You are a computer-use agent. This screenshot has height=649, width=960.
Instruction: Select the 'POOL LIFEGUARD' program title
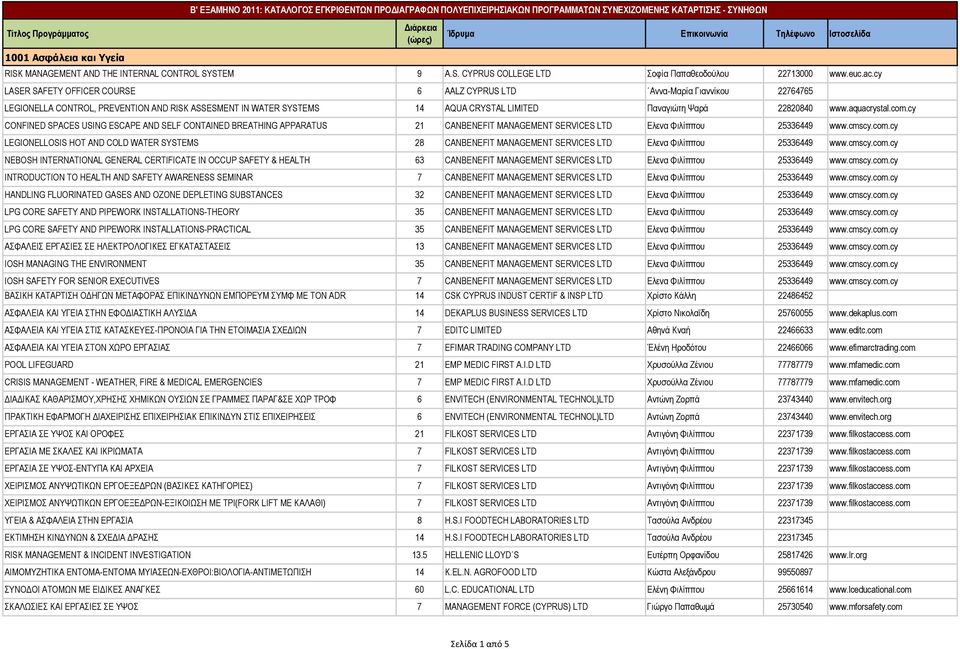39,365
